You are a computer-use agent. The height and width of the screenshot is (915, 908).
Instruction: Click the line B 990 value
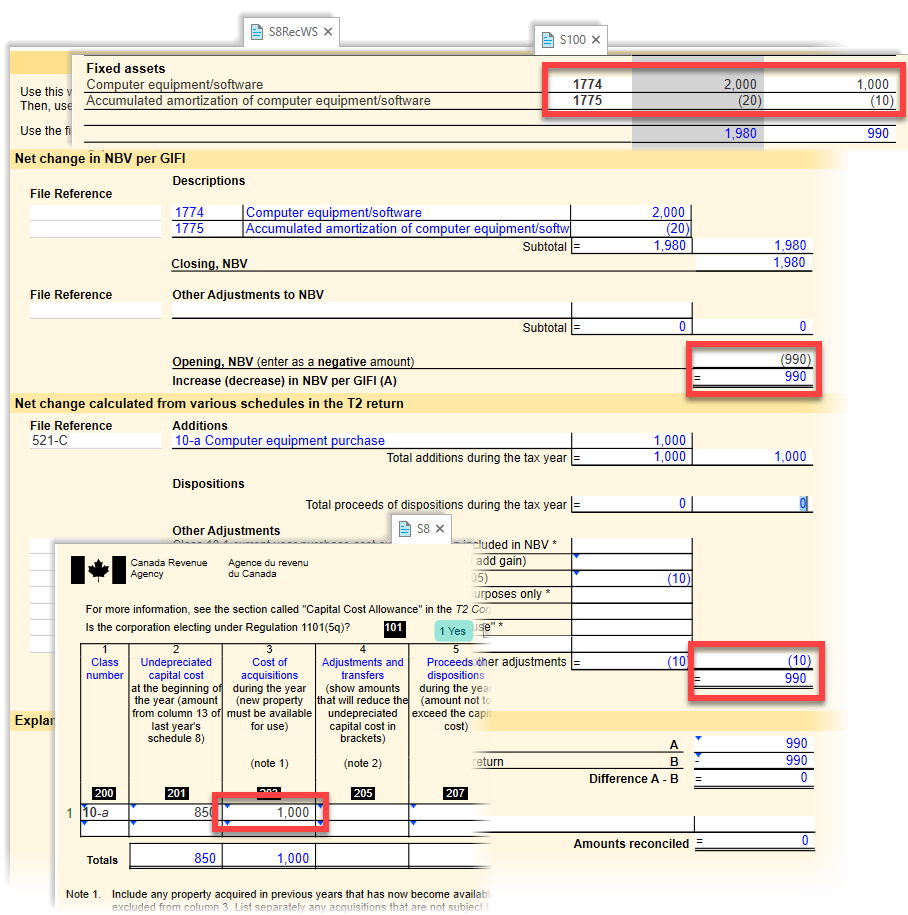797,760
